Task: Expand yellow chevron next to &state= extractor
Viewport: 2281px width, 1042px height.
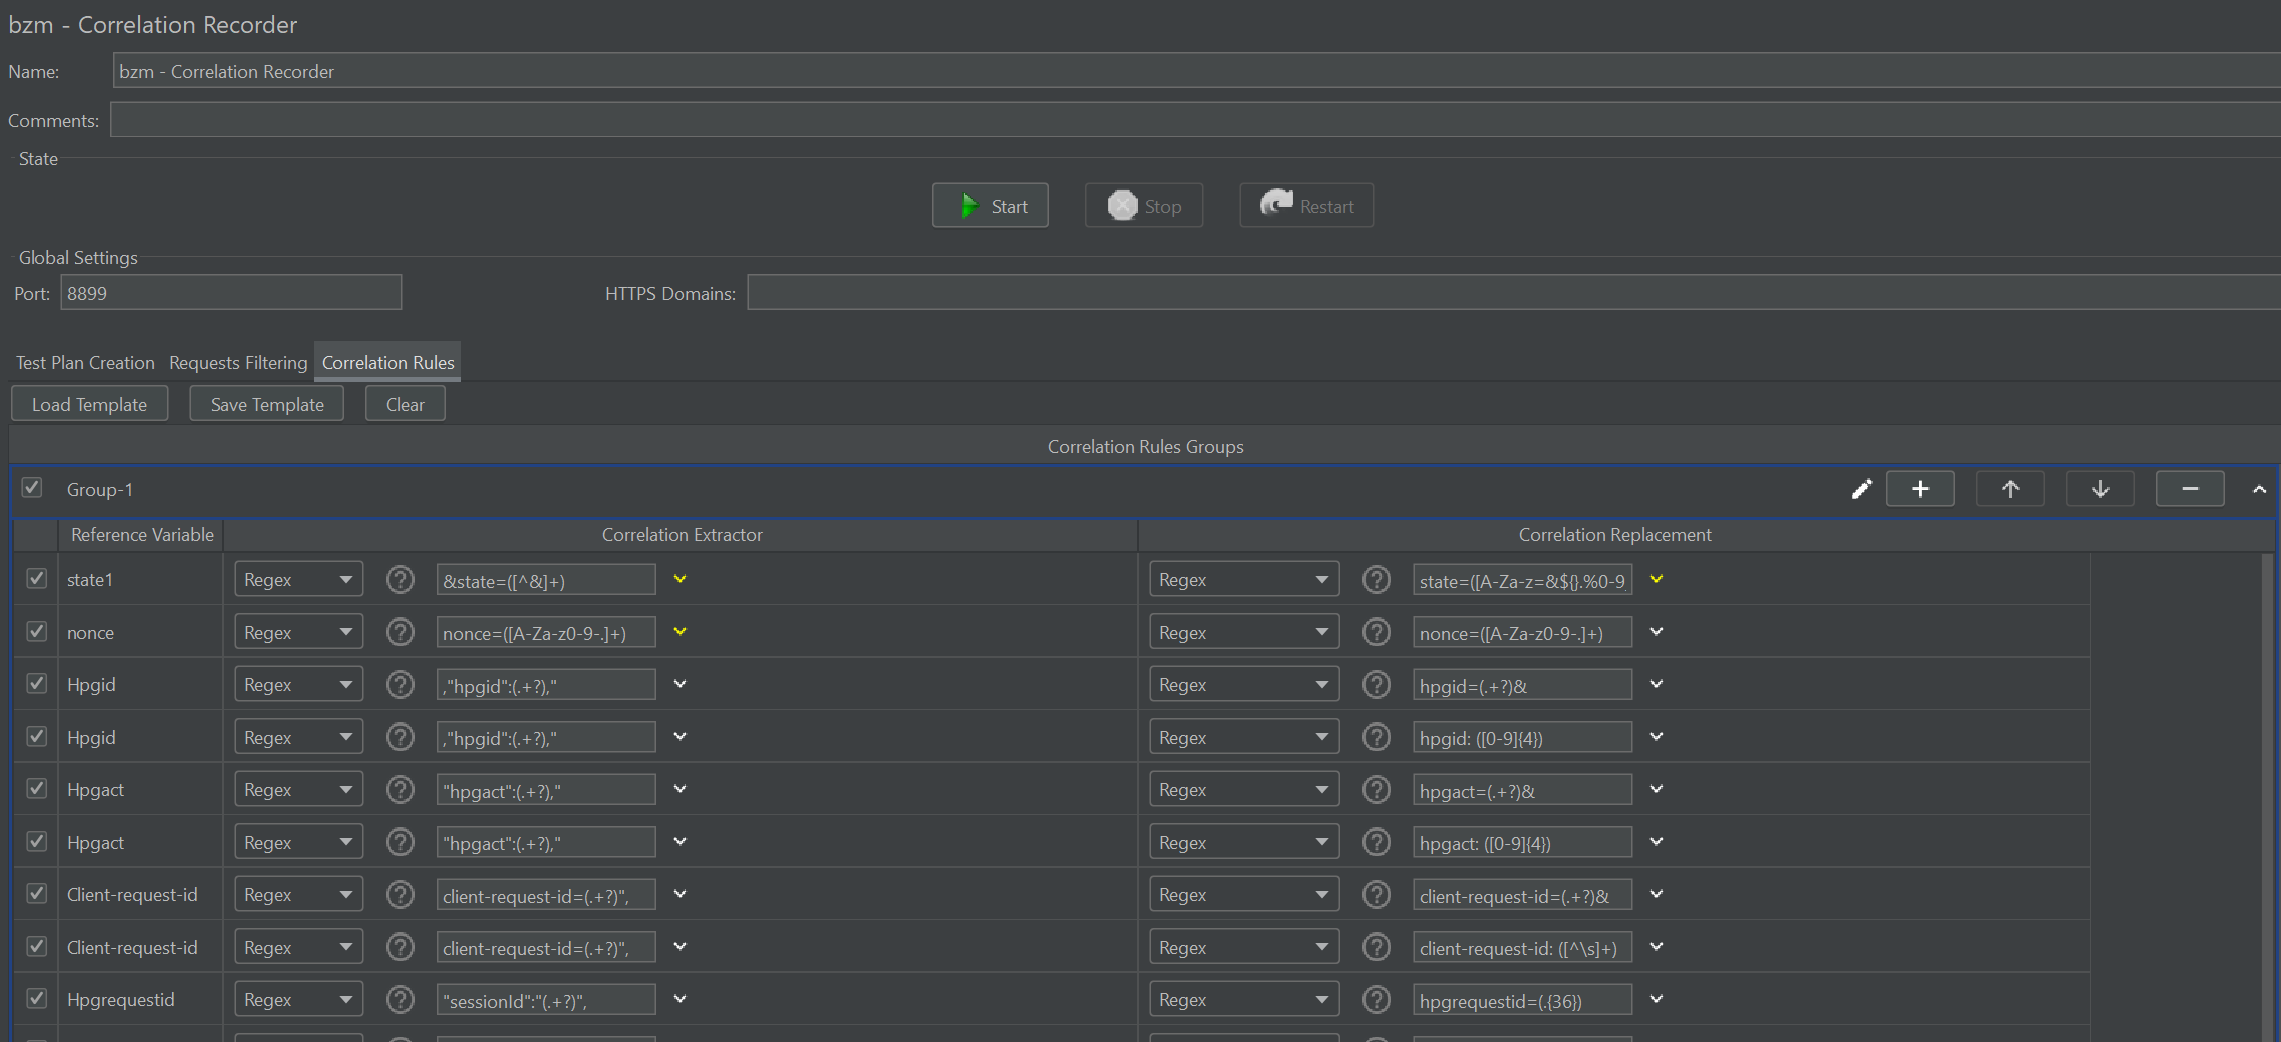Action: (680, 579)
